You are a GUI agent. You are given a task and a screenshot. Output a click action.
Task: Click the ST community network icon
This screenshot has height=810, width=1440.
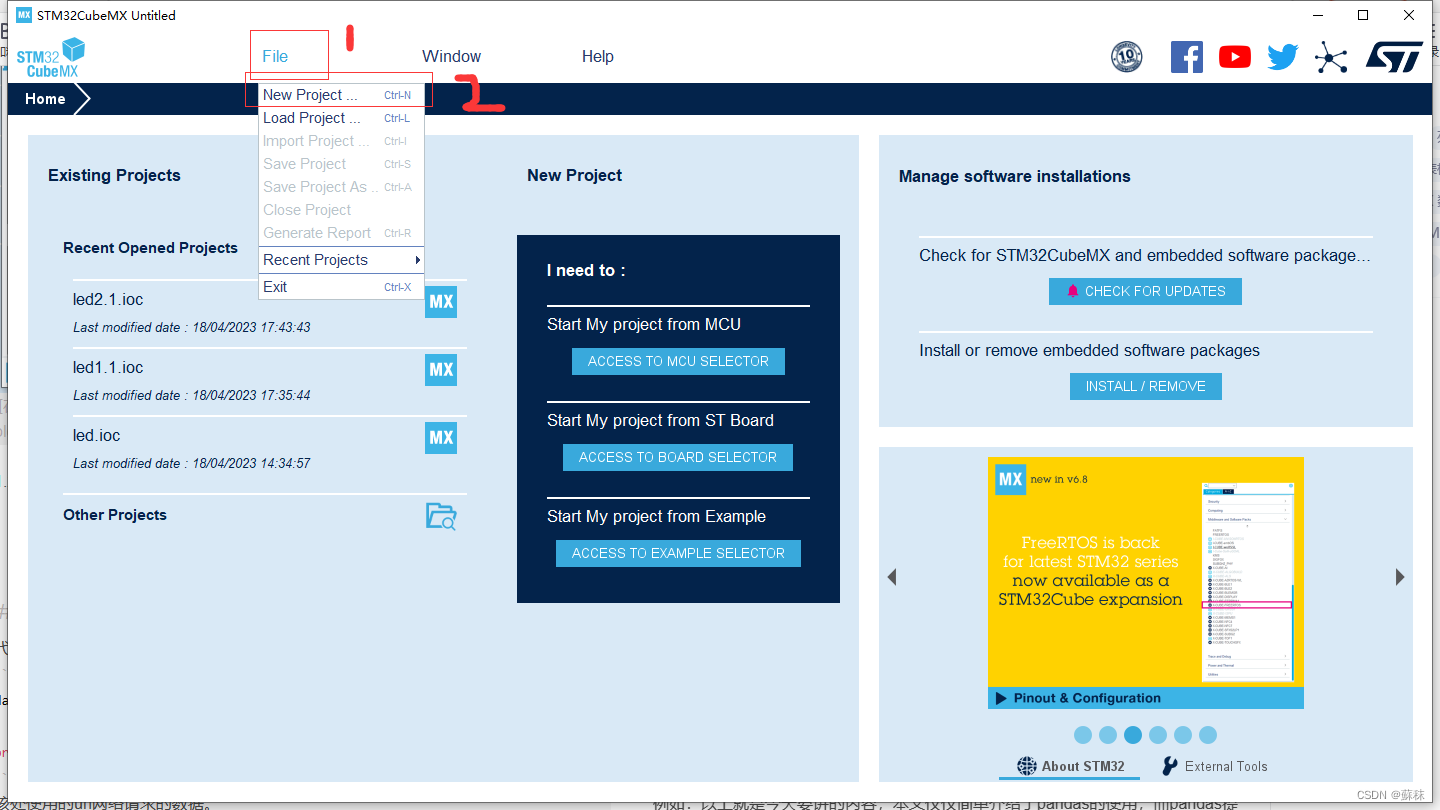point(1331,57)
